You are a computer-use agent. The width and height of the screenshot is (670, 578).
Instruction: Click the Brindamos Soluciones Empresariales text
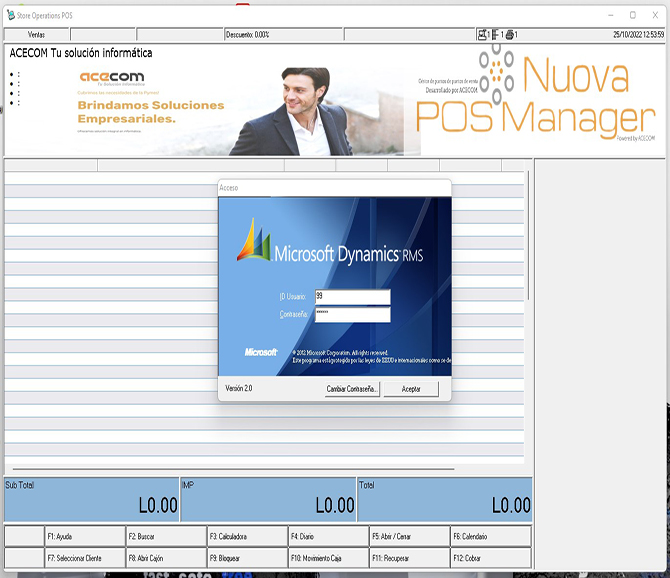tap(151, 112)
